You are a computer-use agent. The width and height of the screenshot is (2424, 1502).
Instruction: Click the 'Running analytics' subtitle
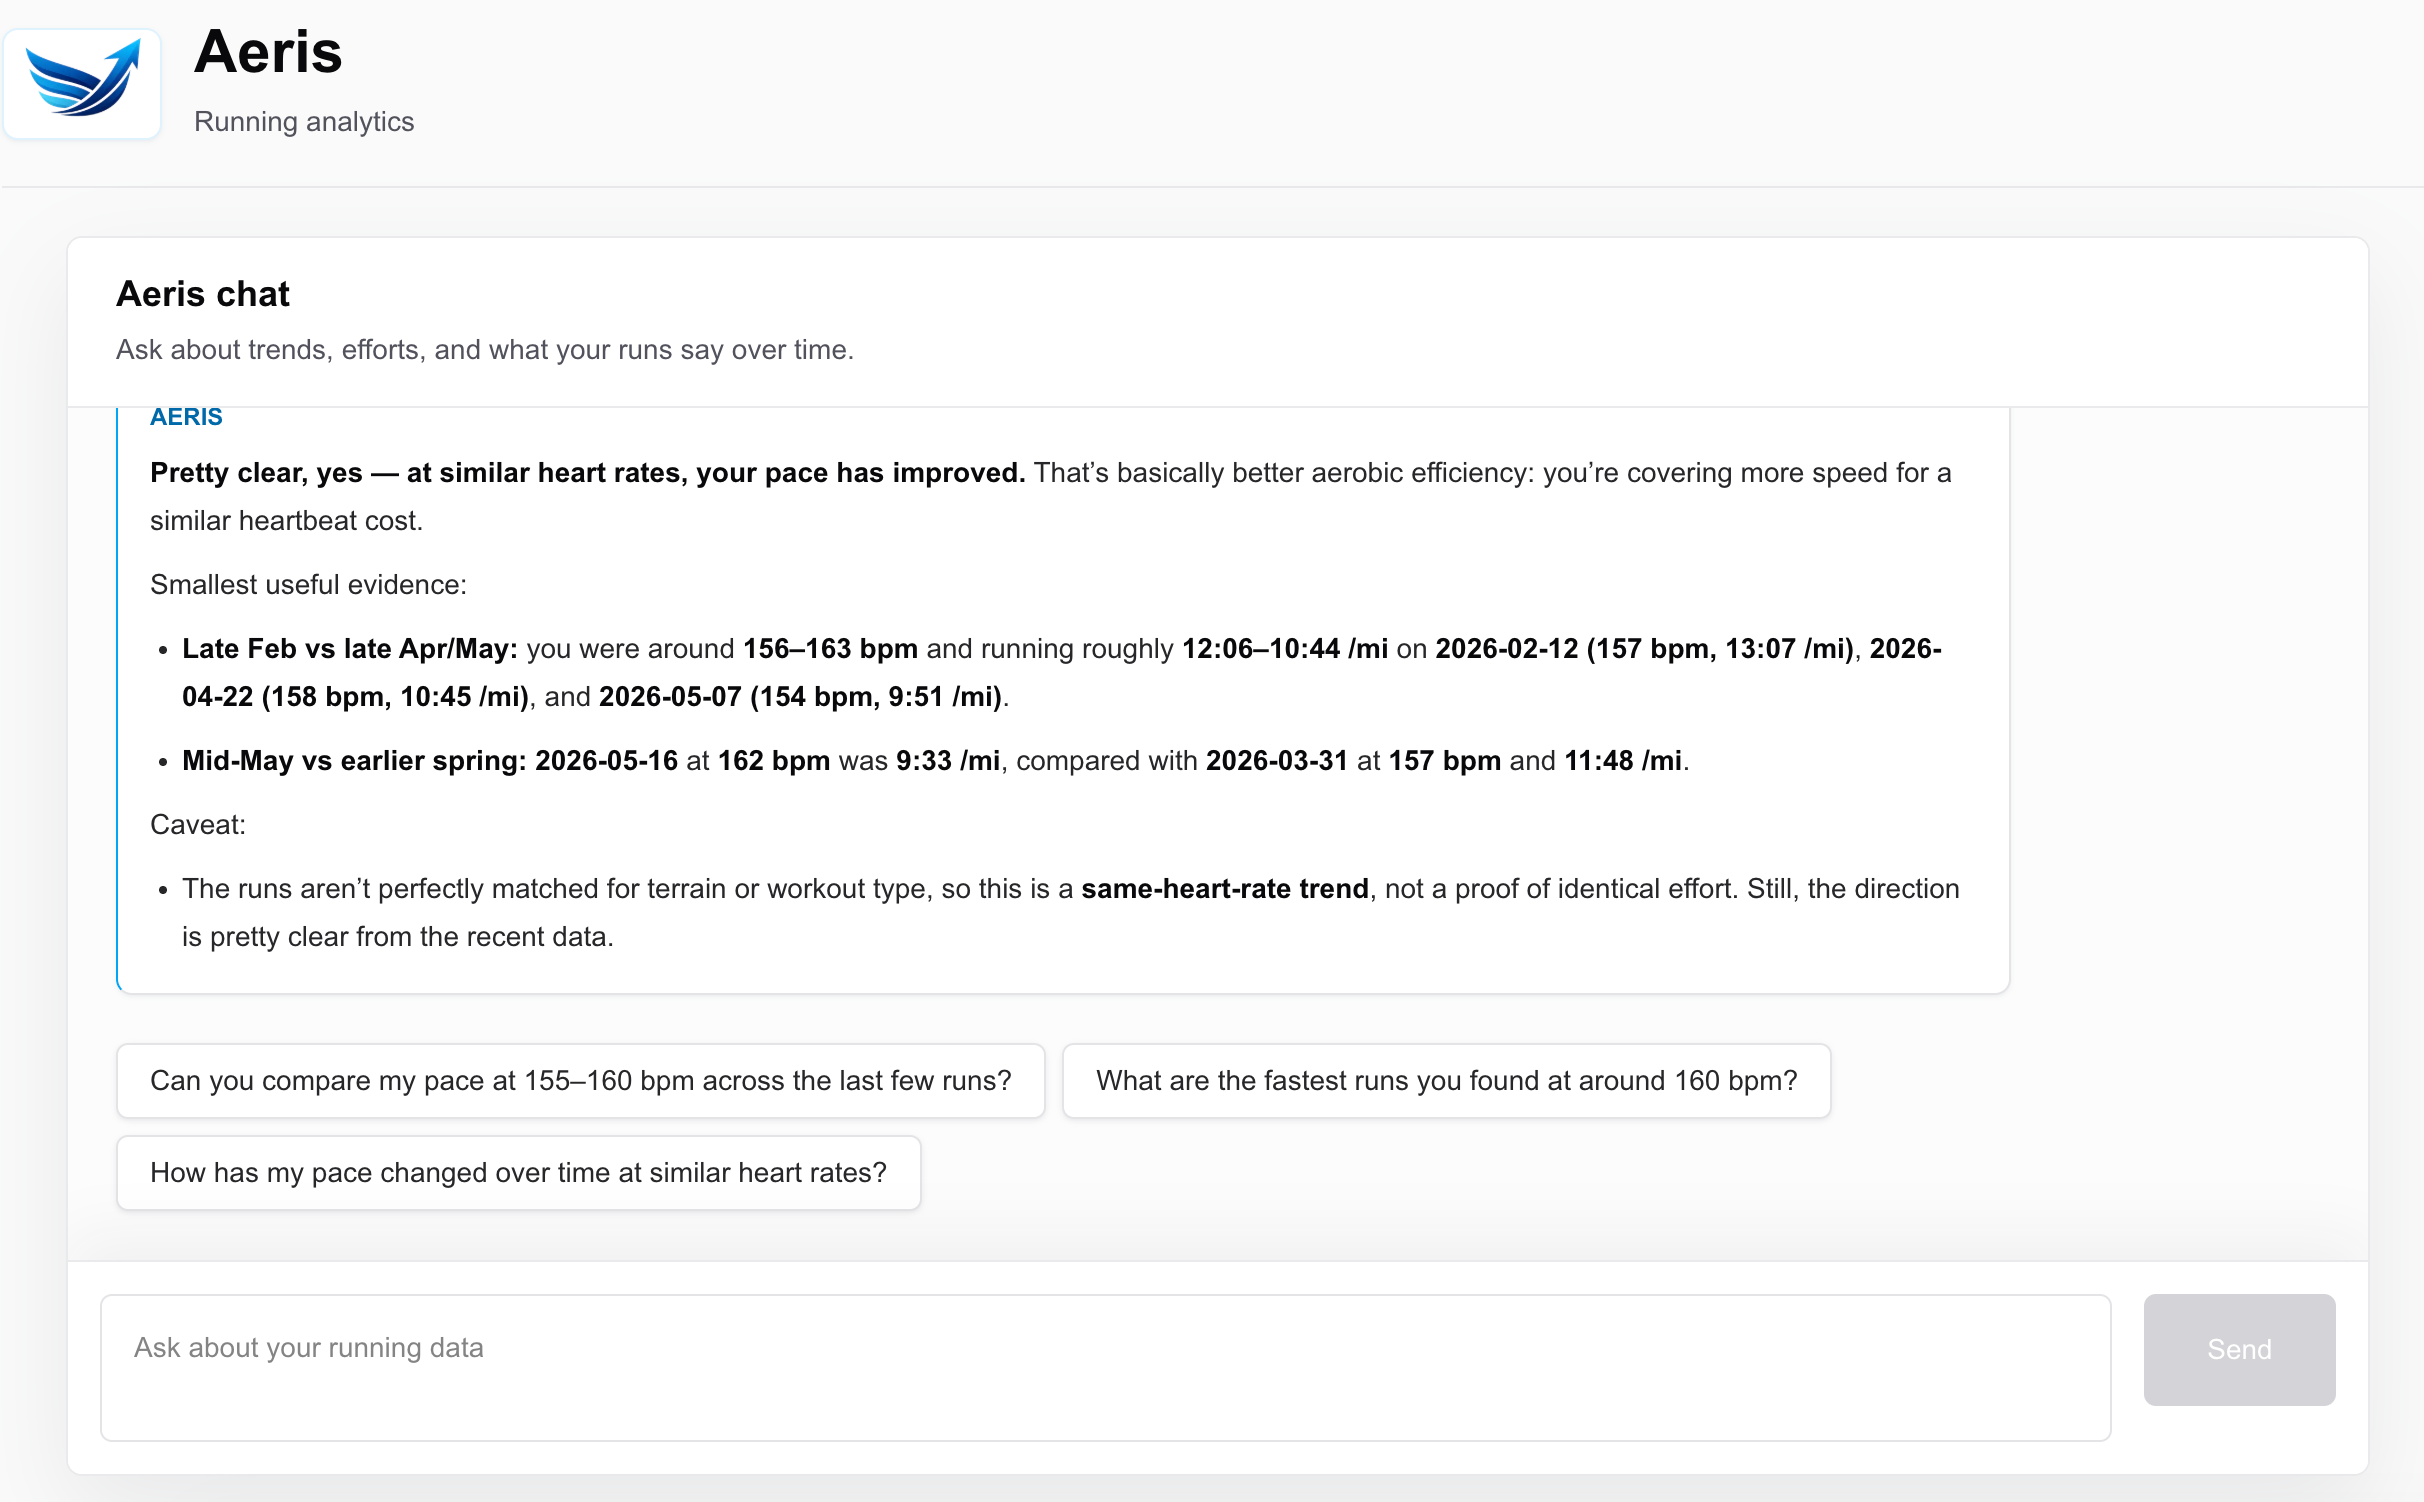304,121
